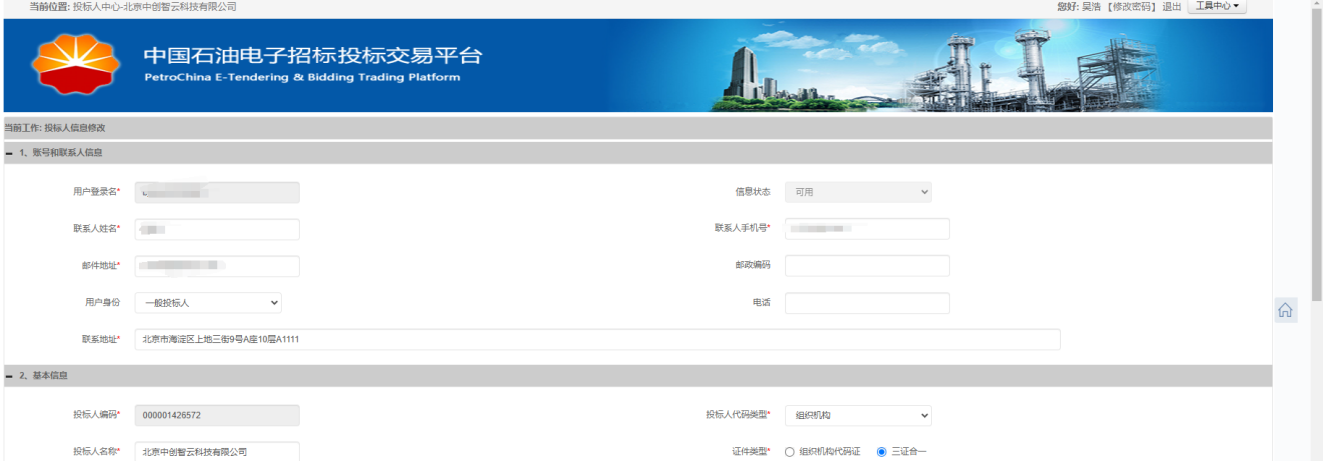Open the 修改密码 link
The image size is (1323, 461).
coord(1132,7)
